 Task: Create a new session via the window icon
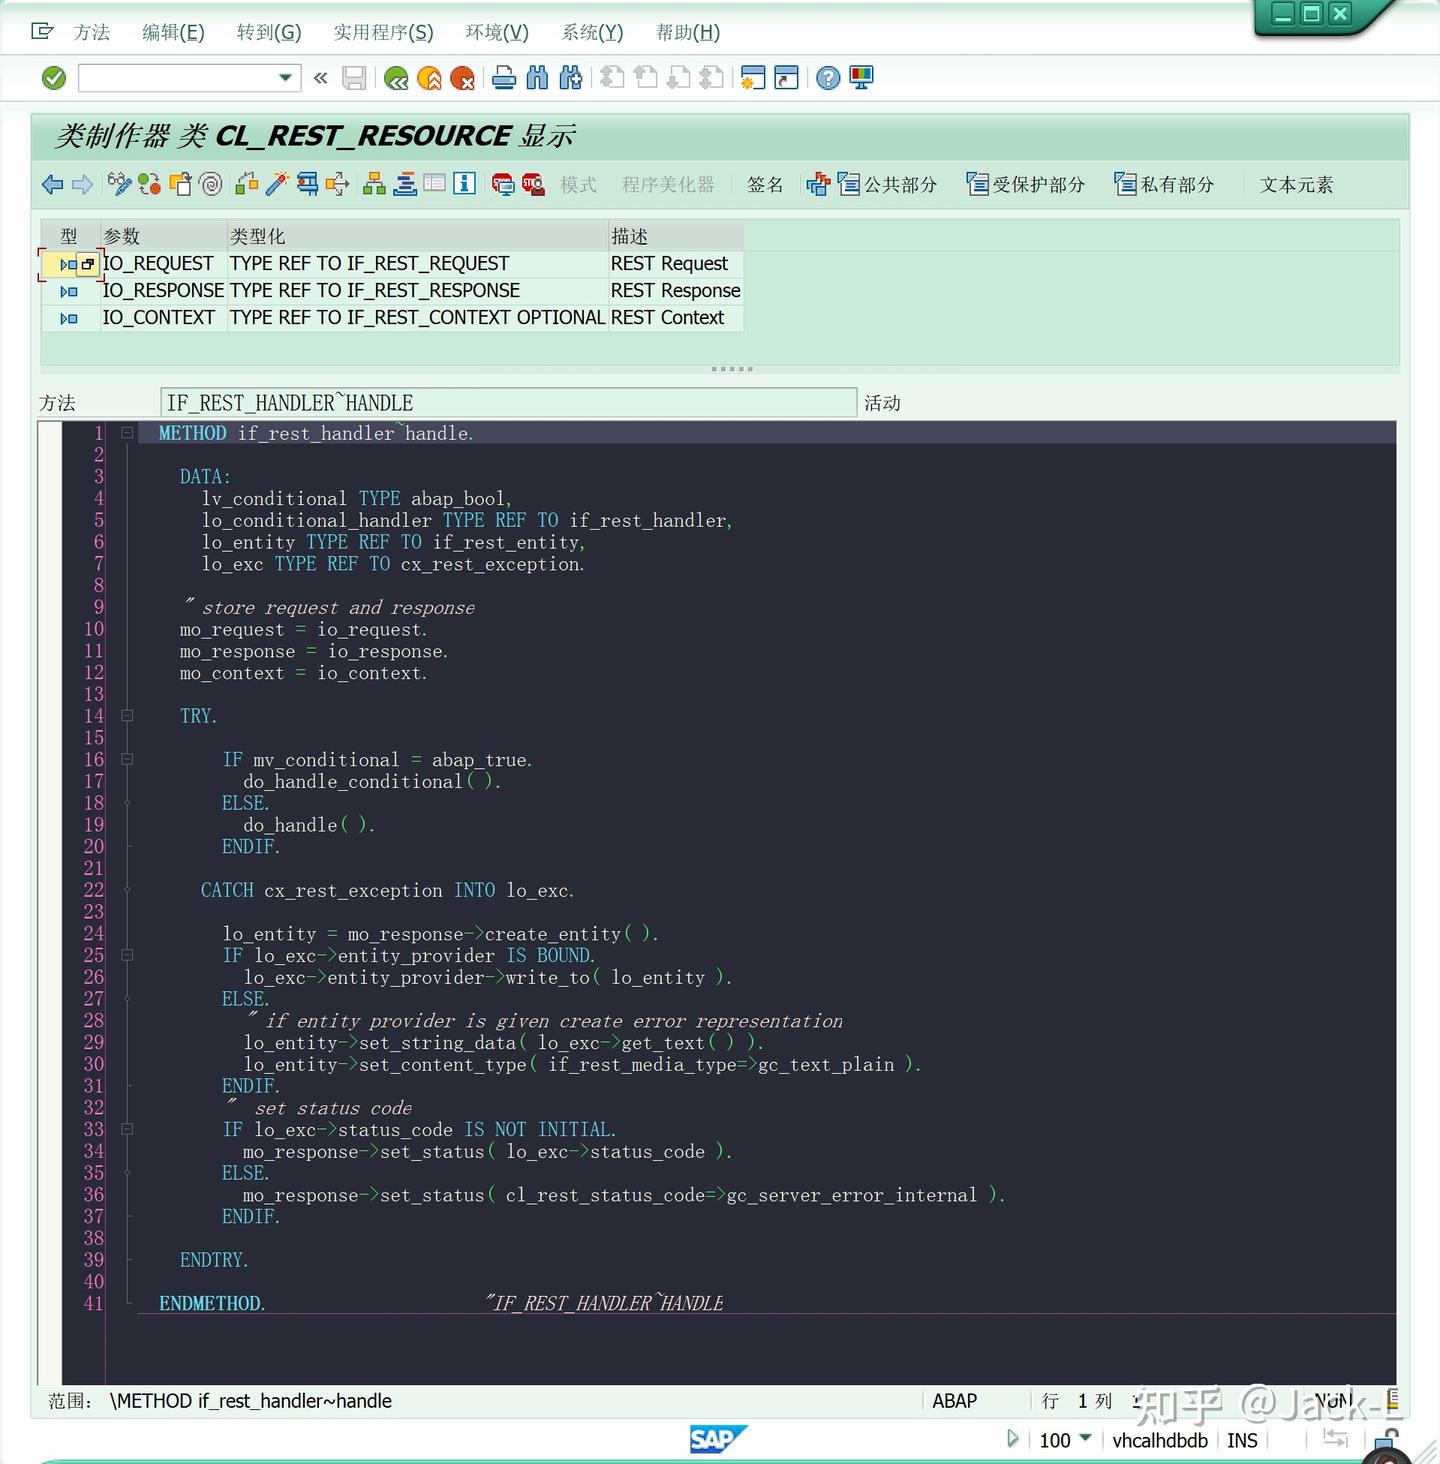pyautogui.click(x=751, y=78)
